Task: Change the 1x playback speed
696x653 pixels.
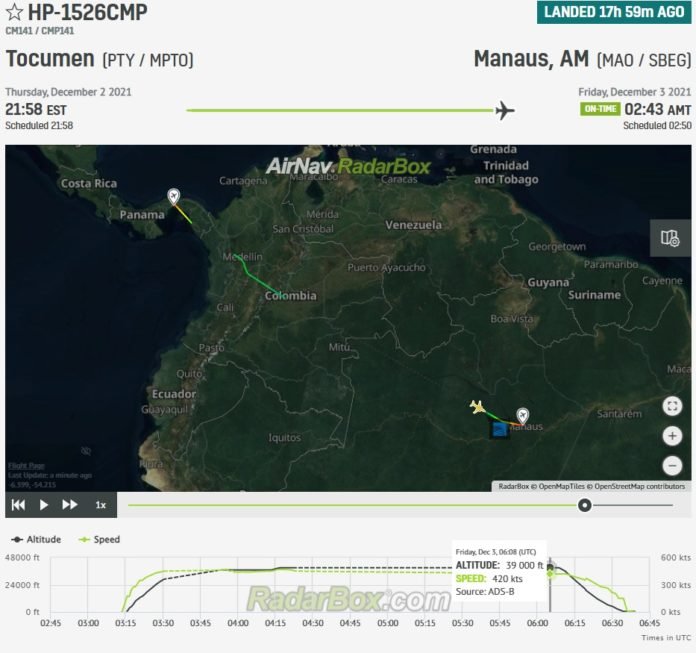Action: 101,505
